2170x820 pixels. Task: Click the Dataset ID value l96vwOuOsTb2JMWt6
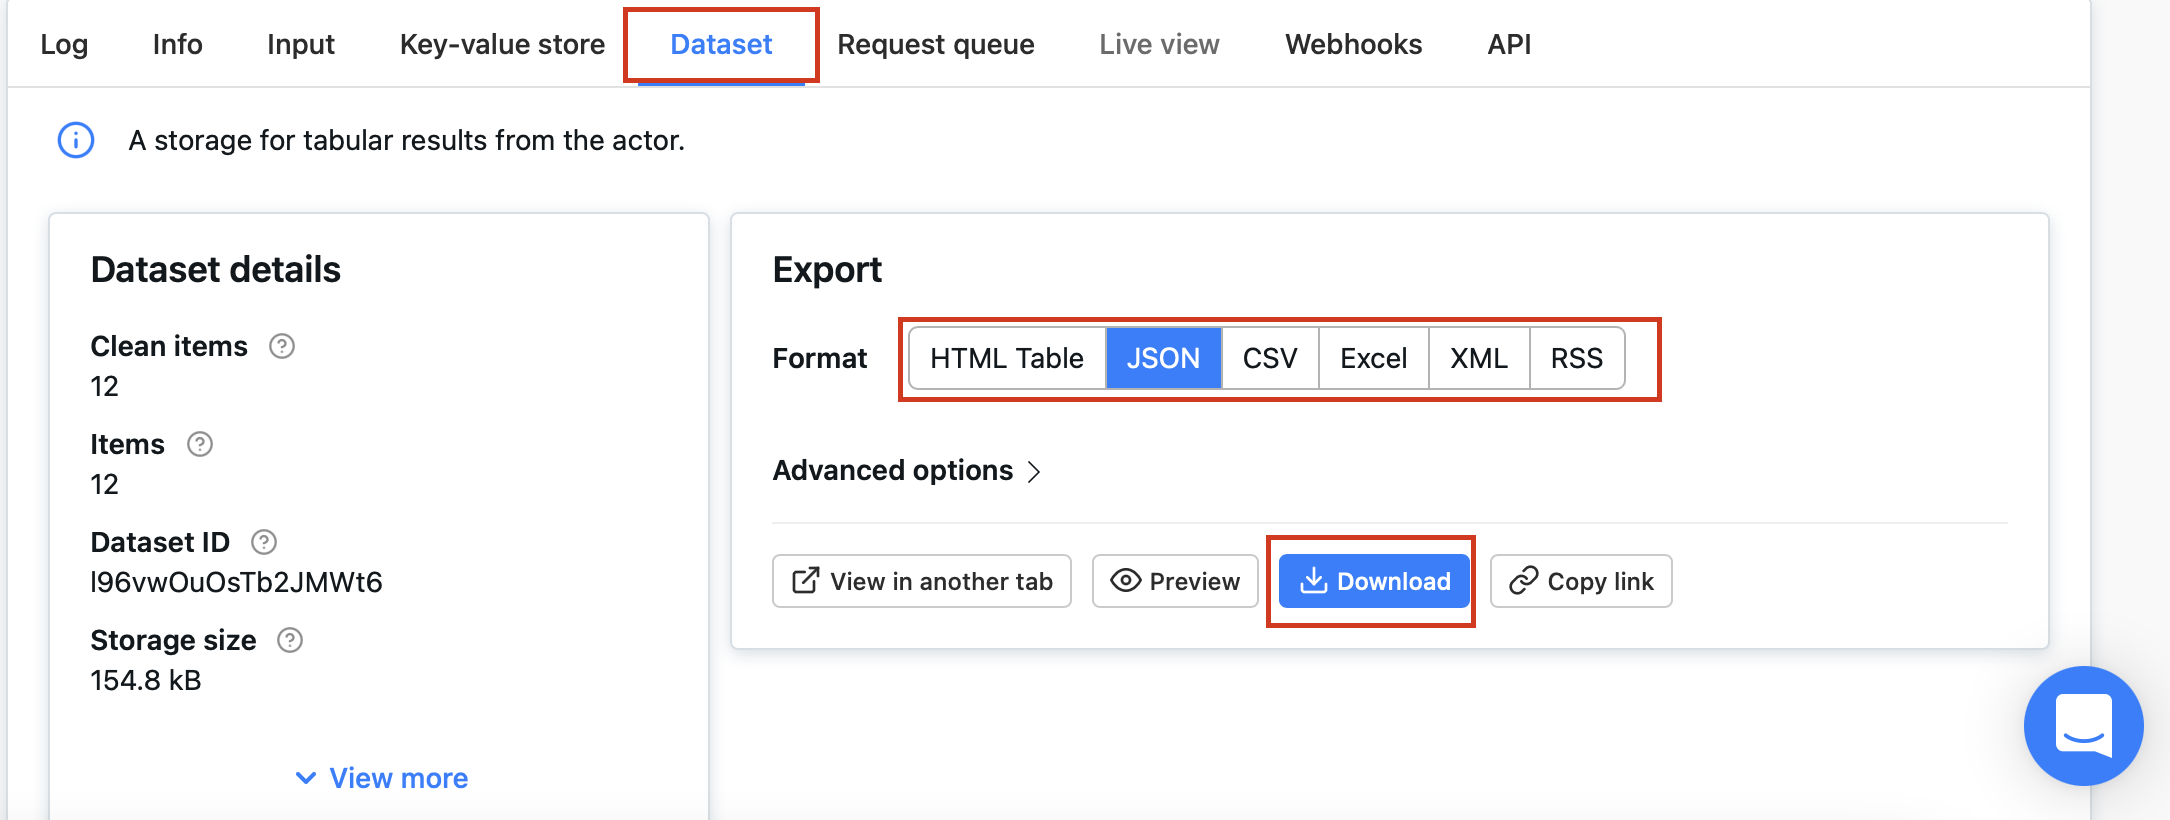236,582
